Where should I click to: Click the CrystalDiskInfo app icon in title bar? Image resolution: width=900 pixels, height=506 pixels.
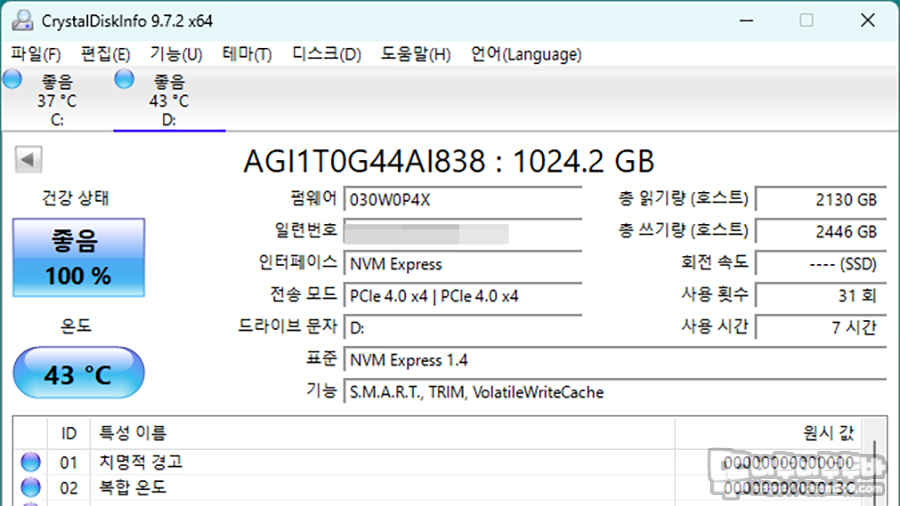22,21
